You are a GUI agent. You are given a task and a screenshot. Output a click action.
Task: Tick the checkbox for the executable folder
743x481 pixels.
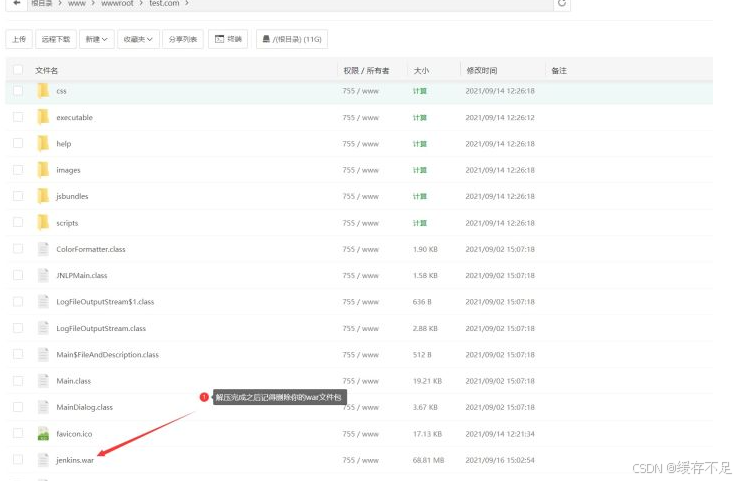(18, 117)
